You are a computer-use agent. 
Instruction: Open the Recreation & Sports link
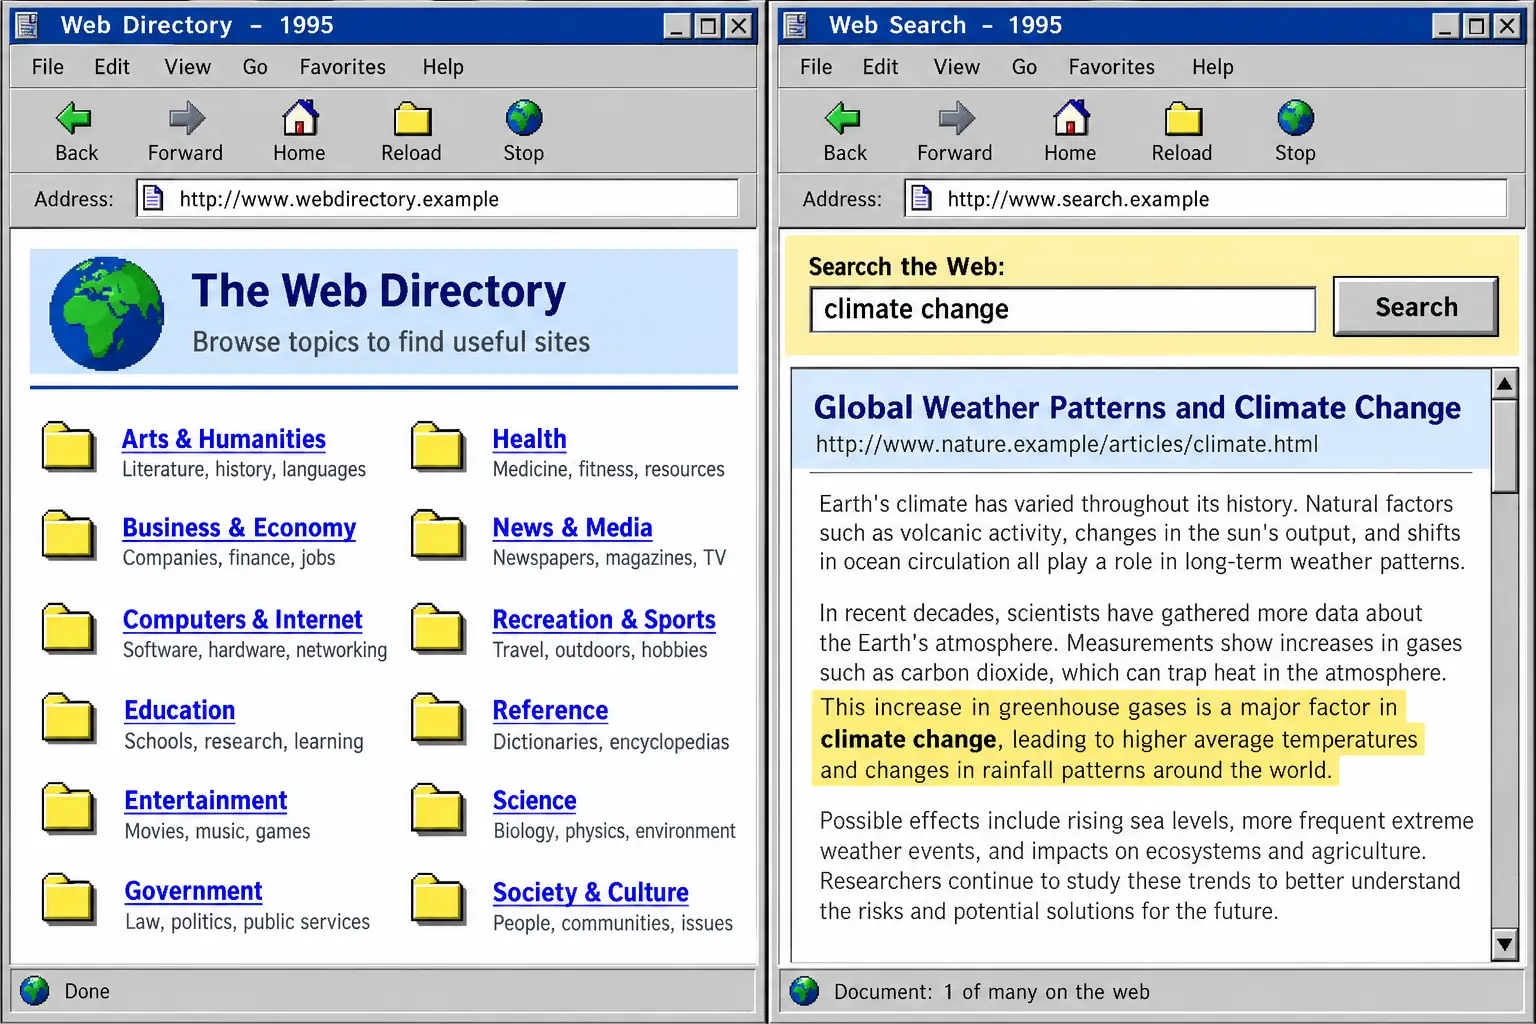(x=604, y=620)
